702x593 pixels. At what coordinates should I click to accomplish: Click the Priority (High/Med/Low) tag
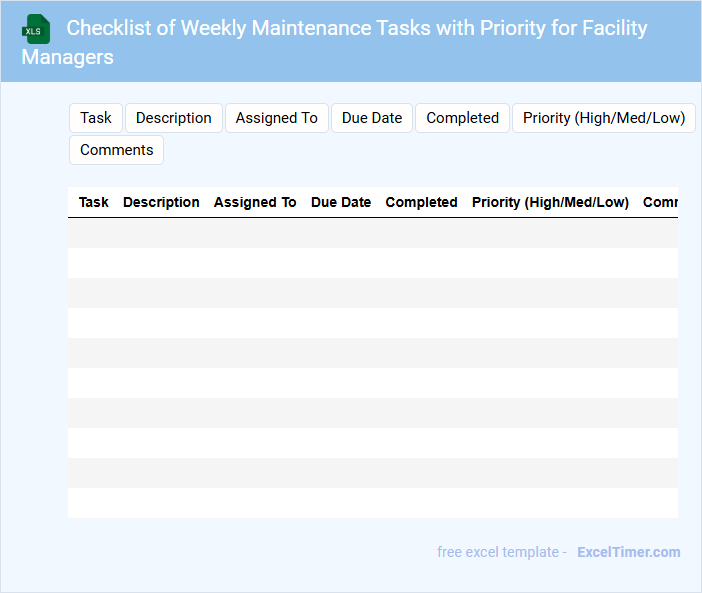604,118
